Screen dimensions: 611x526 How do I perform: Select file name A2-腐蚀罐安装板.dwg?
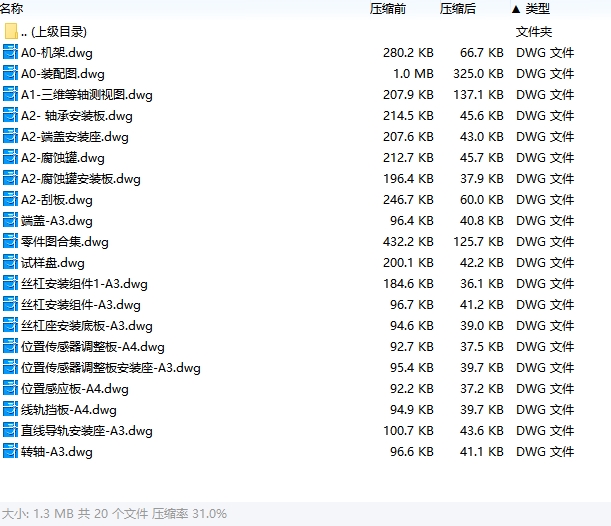coord(81,179)
